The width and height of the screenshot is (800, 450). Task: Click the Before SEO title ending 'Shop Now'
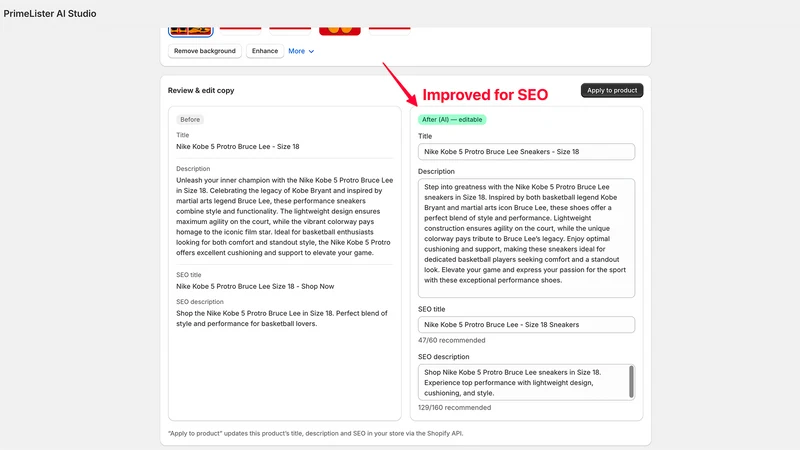pos(255,286)
